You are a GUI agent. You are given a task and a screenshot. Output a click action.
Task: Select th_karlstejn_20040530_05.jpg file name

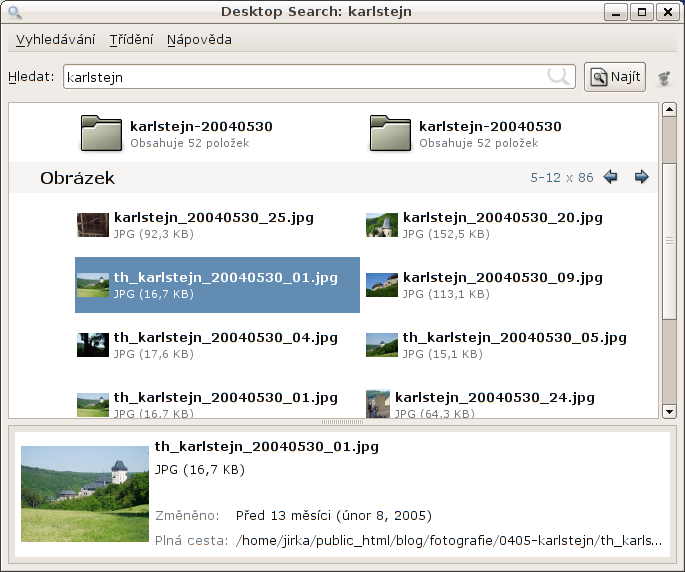[515, 337]
